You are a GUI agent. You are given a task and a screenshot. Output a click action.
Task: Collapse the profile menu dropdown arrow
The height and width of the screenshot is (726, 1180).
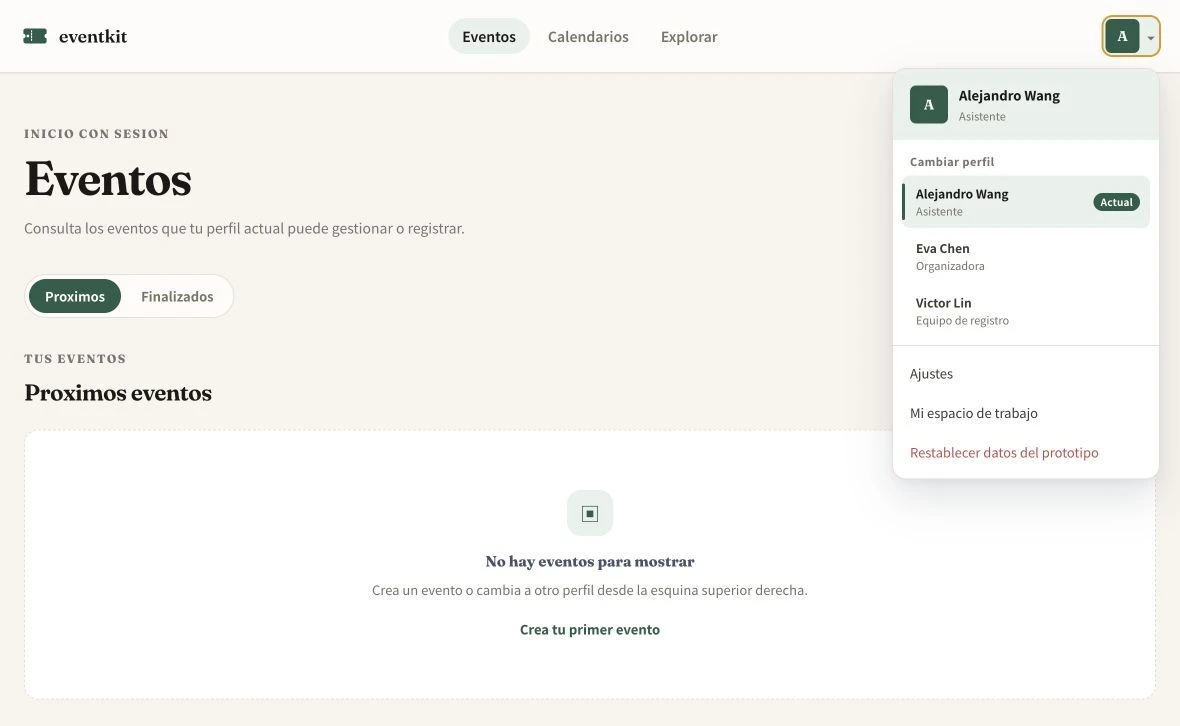click(1151, 38)
